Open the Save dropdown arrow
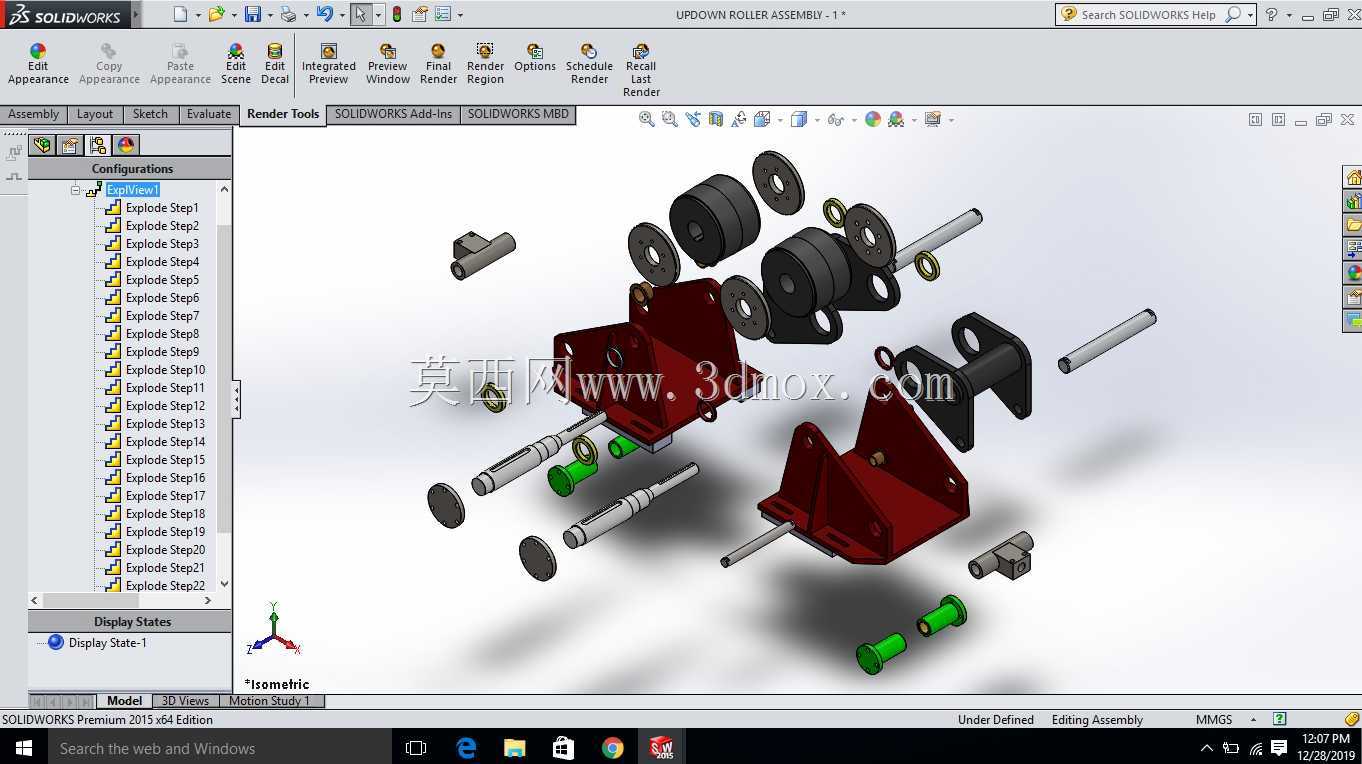The image size is (1362, 764). coord(270,15)
